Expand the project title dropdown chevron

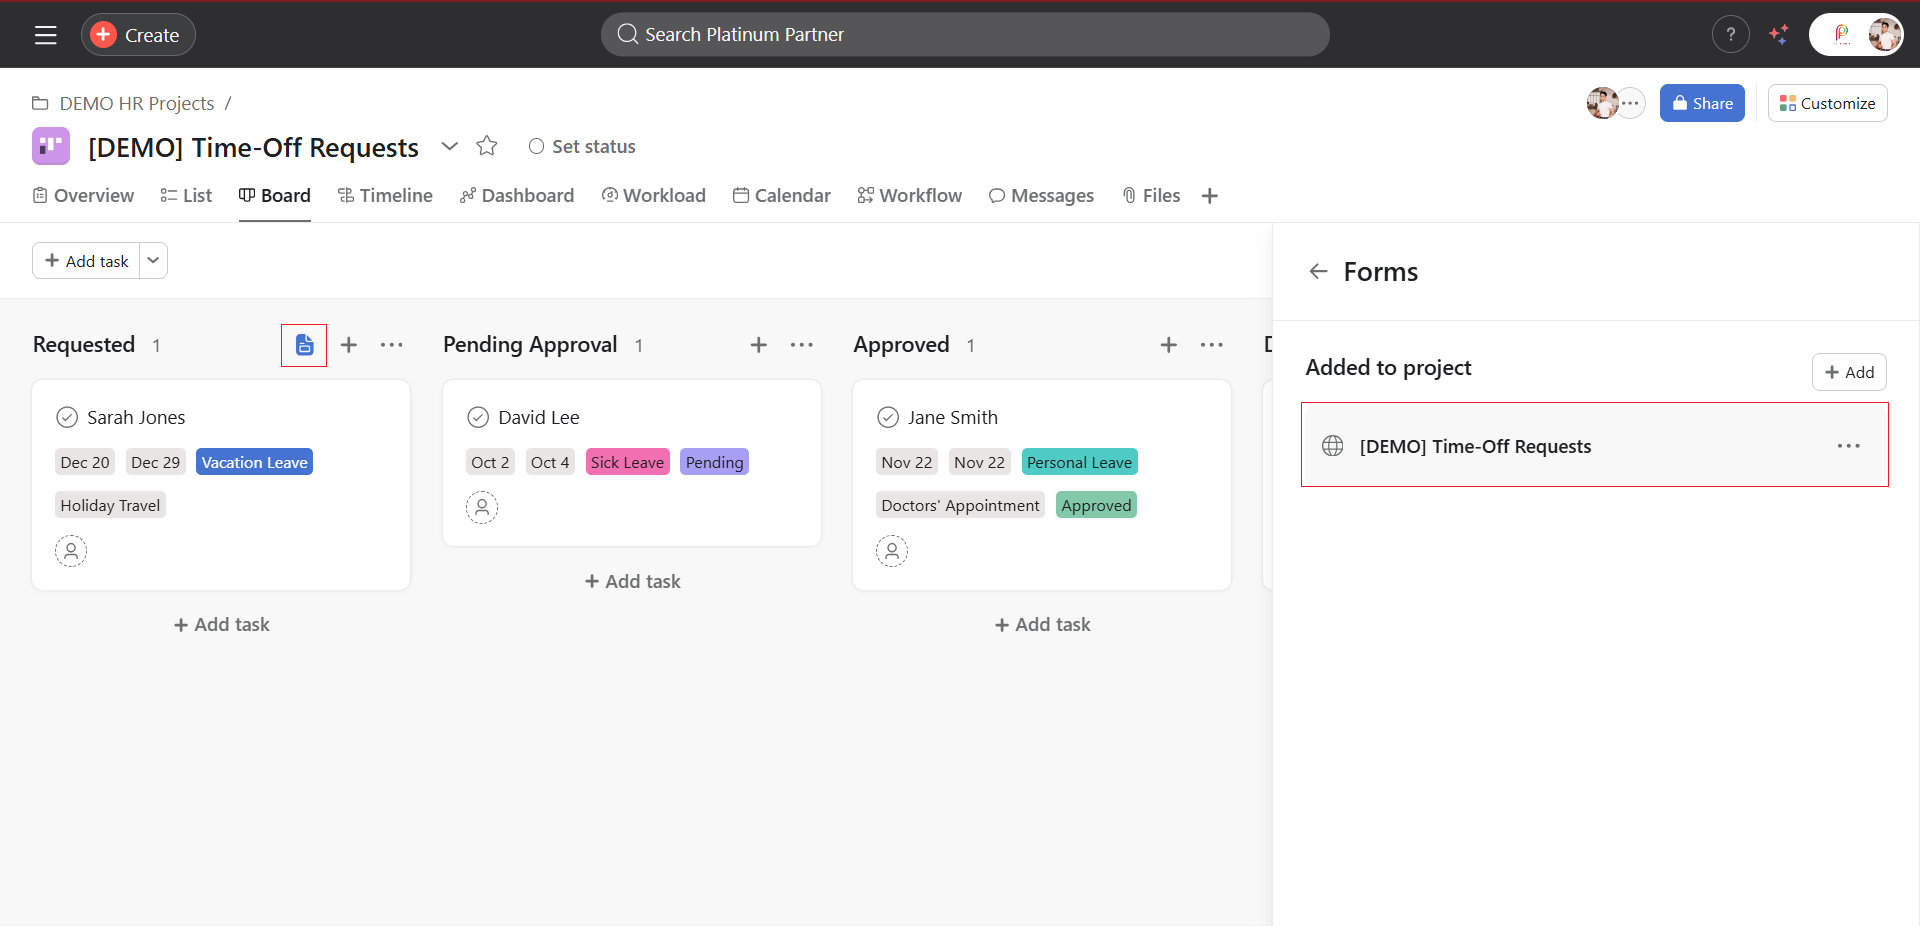[x=450, y=146]
